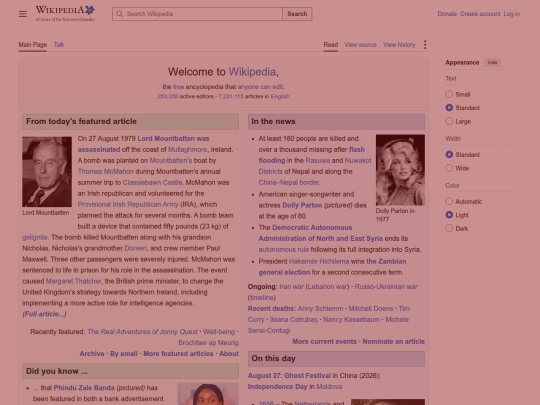The height and width of the screenshot is (405, 540).
Task: Click the Wikipedia logo
Action: pos(65,14)
